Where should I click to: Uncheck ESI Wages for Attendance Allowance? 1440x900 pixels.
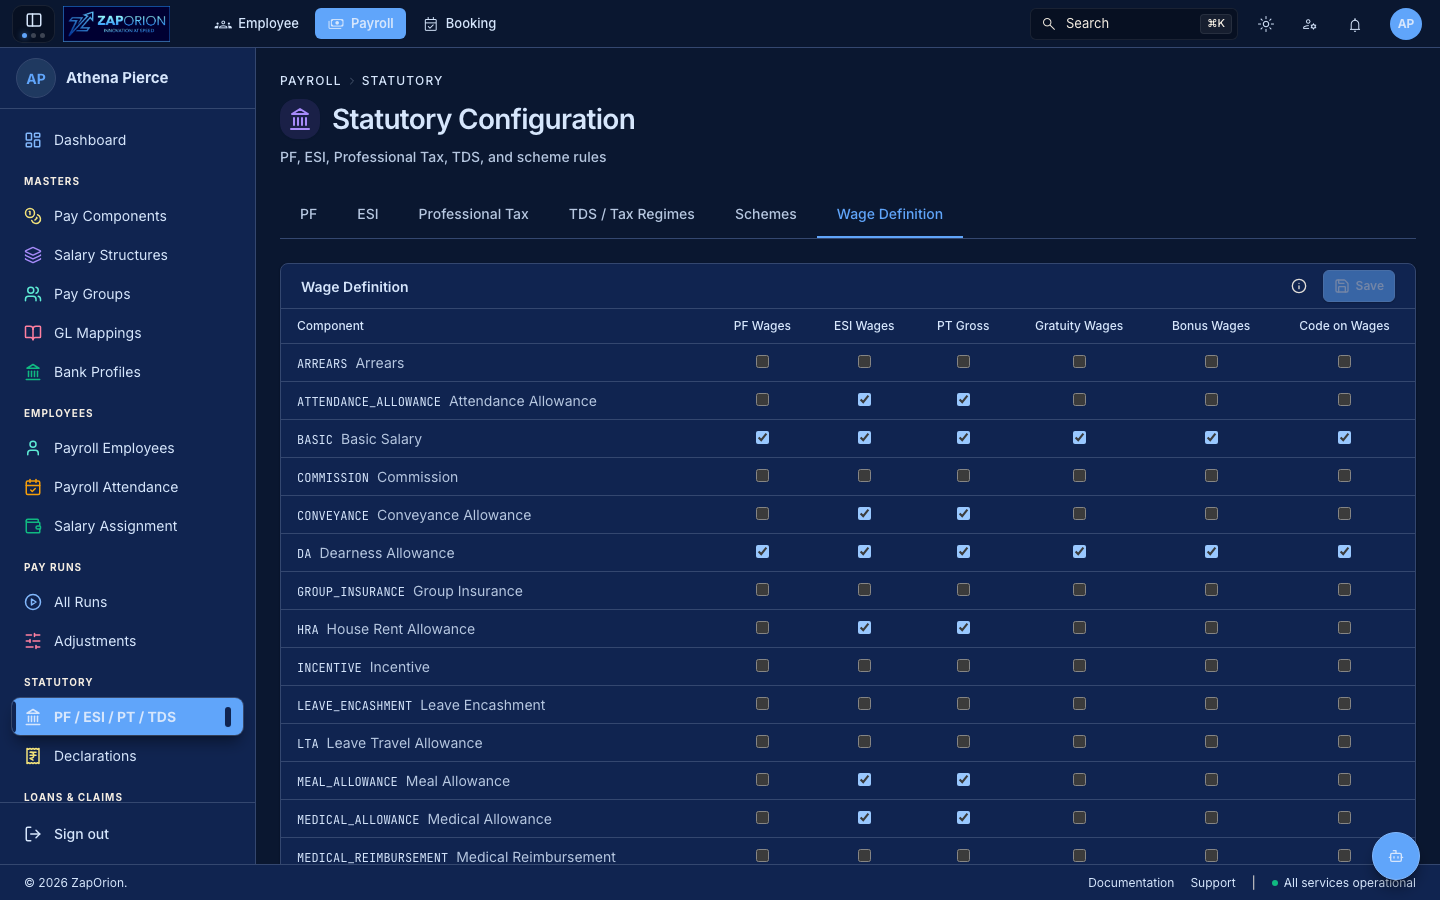[x=865, y=400]
